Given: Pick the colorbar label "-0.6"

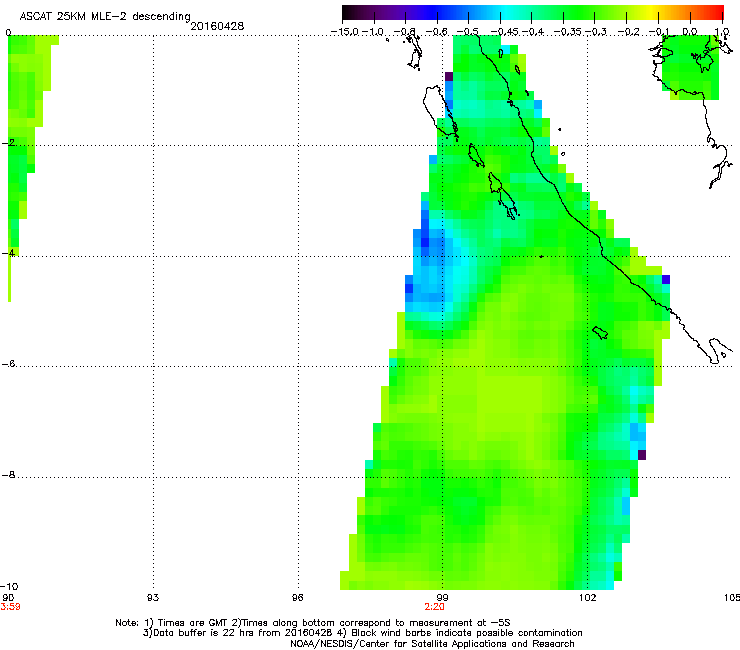Looking at the screenshot, I should pos(437,32).
